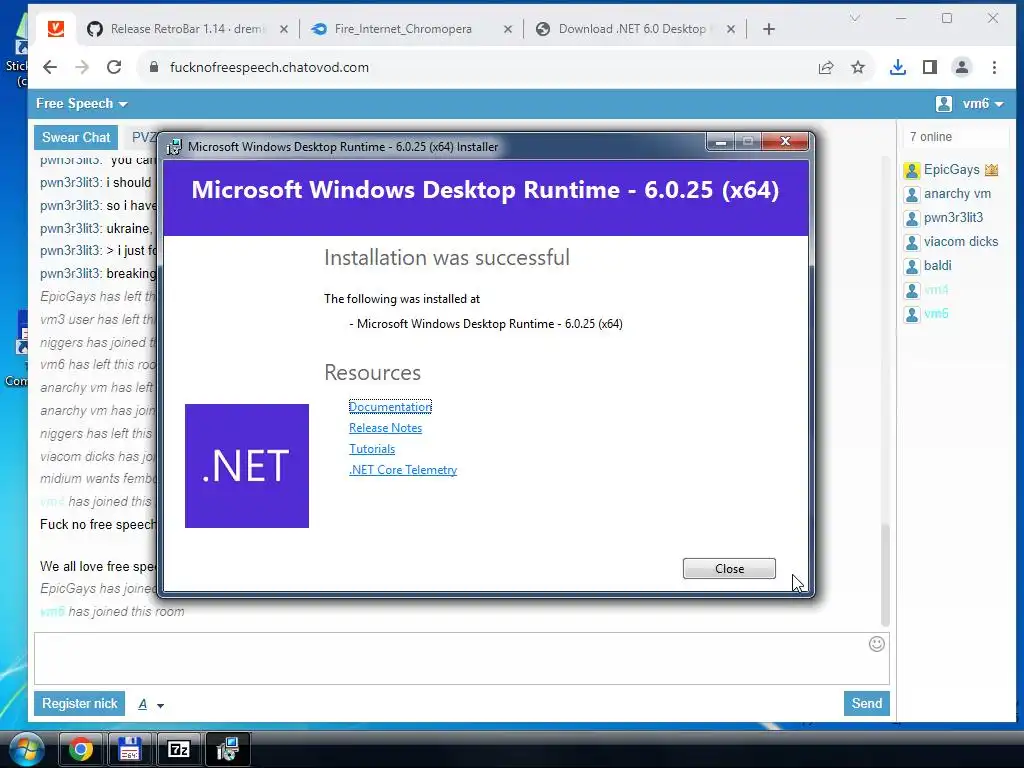1024x768 pixels.
Task: Click the chat message input box
Action: (451, 658)
